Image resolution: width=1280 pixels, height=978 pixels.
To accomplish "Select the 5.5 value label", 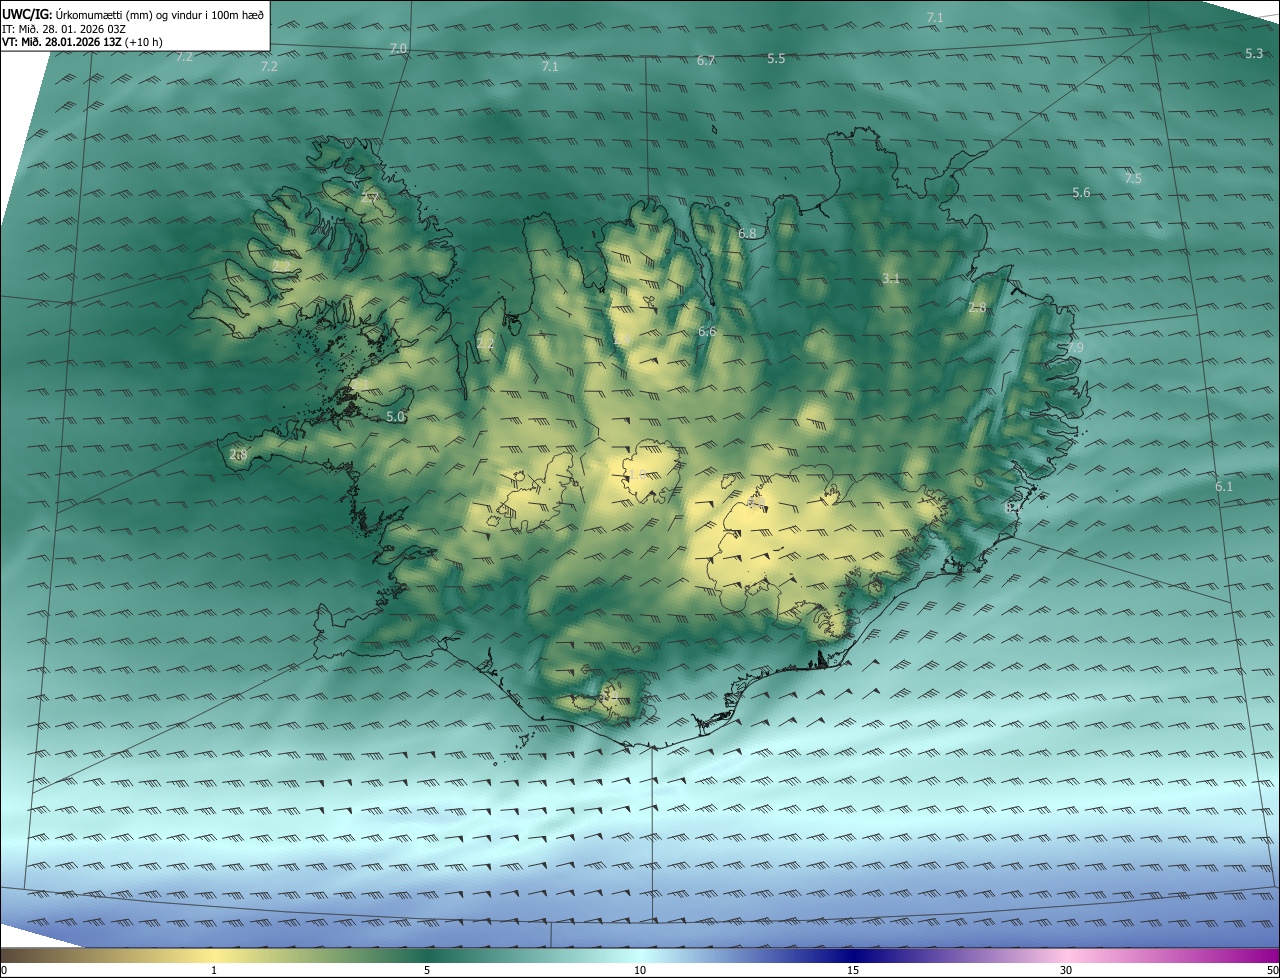I will pyautogui.click(x=776, y=59).
